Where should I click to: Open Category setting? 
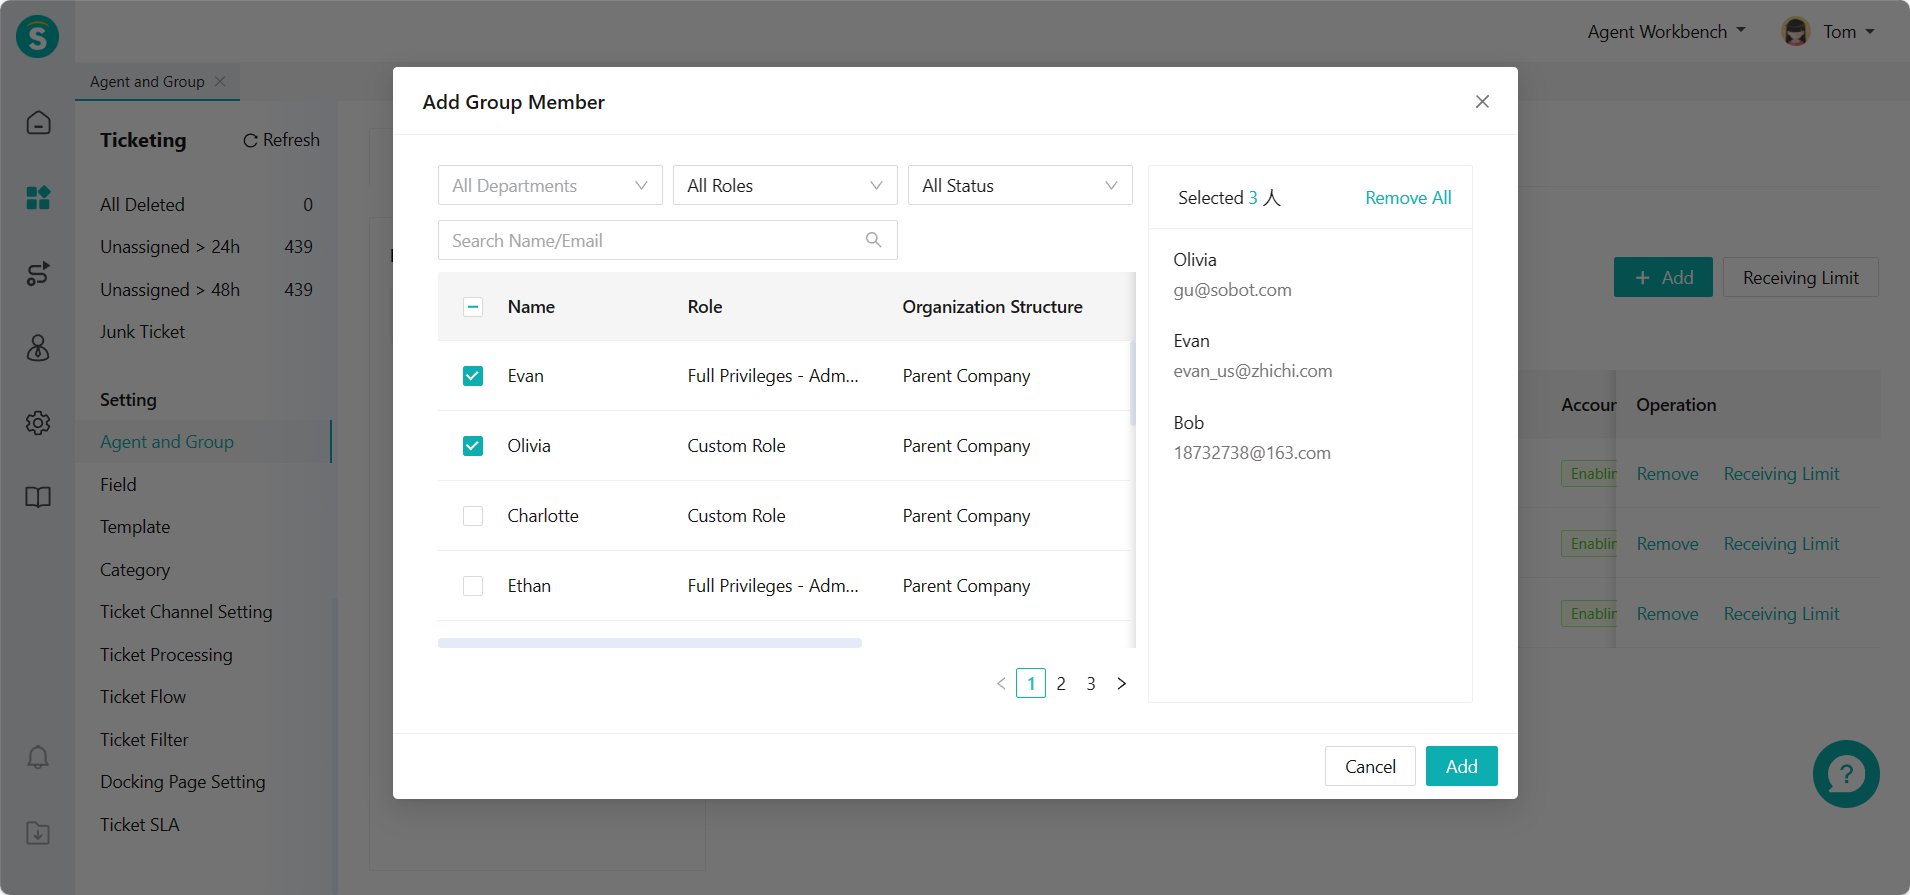(x=135, y=569)
